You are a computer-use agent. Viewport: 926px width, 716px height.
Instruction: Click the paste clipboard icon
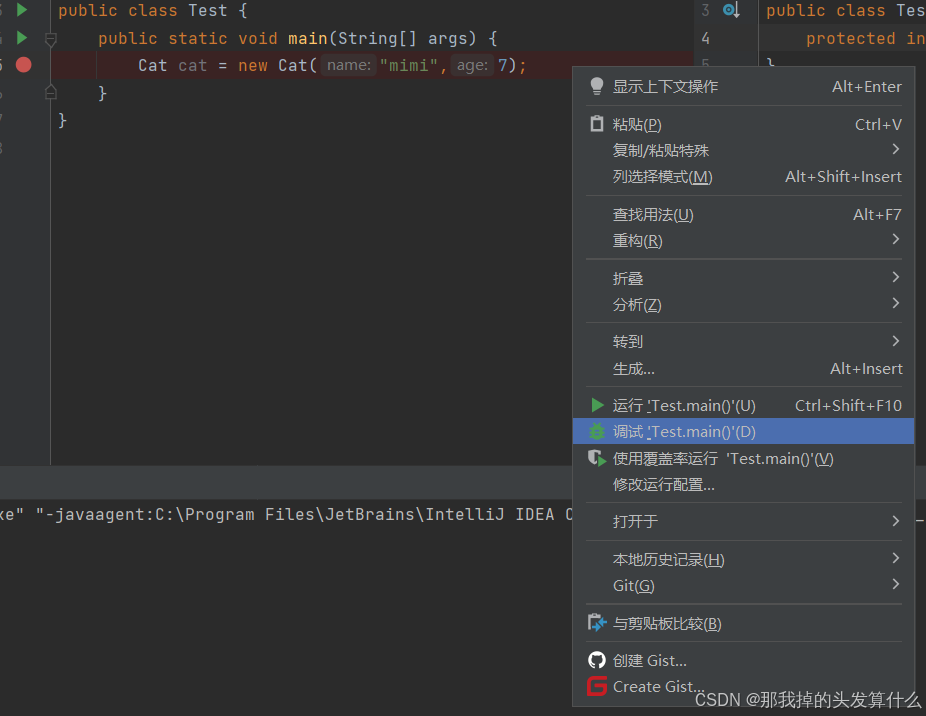tap(597, 123)
